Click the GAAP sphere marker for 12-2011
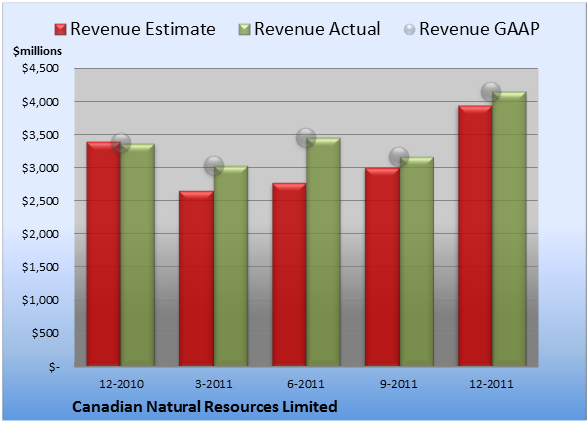The width and height of the screenshot is (588, 422). [491, 92]
